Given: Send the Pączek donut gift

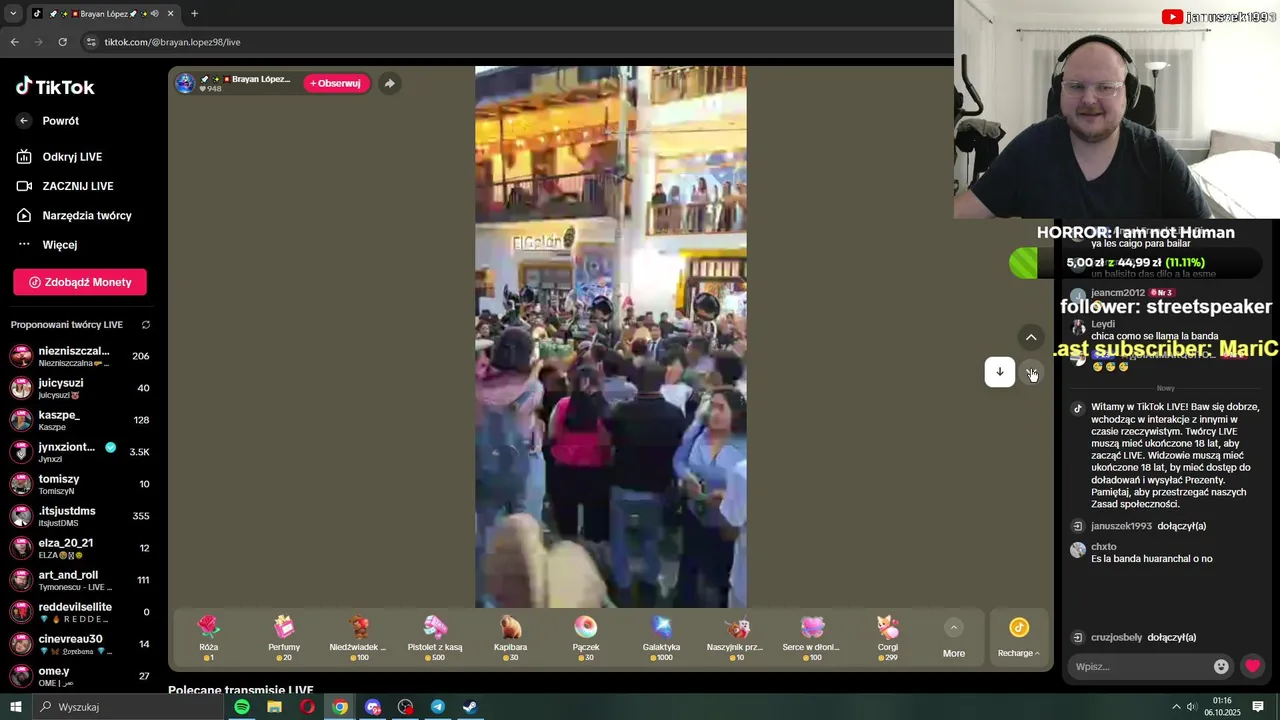Looking at the screenshot, I should click(586, 637).
